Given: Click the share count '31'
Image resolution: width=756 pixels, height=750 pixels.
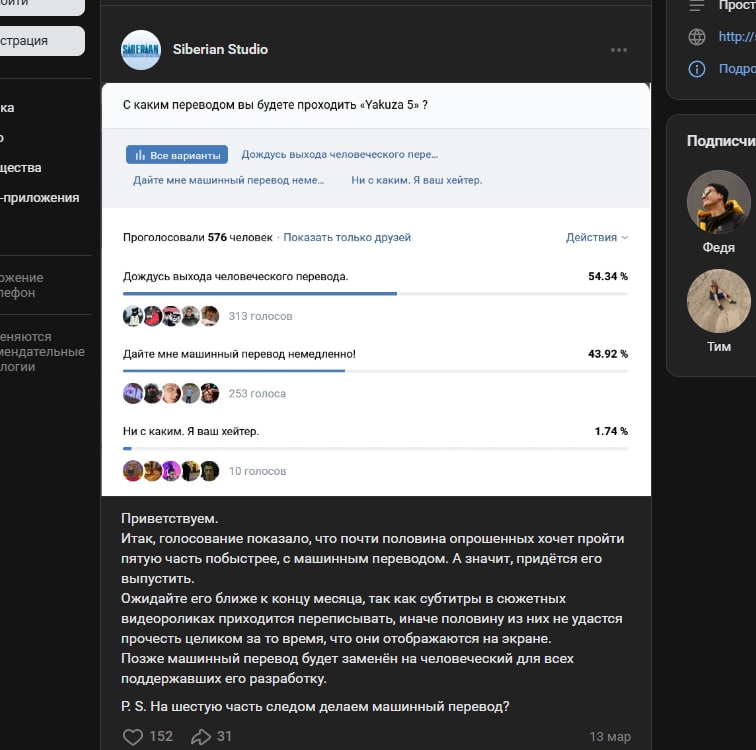Looking at the screenshot, I should tap(224, 737).
